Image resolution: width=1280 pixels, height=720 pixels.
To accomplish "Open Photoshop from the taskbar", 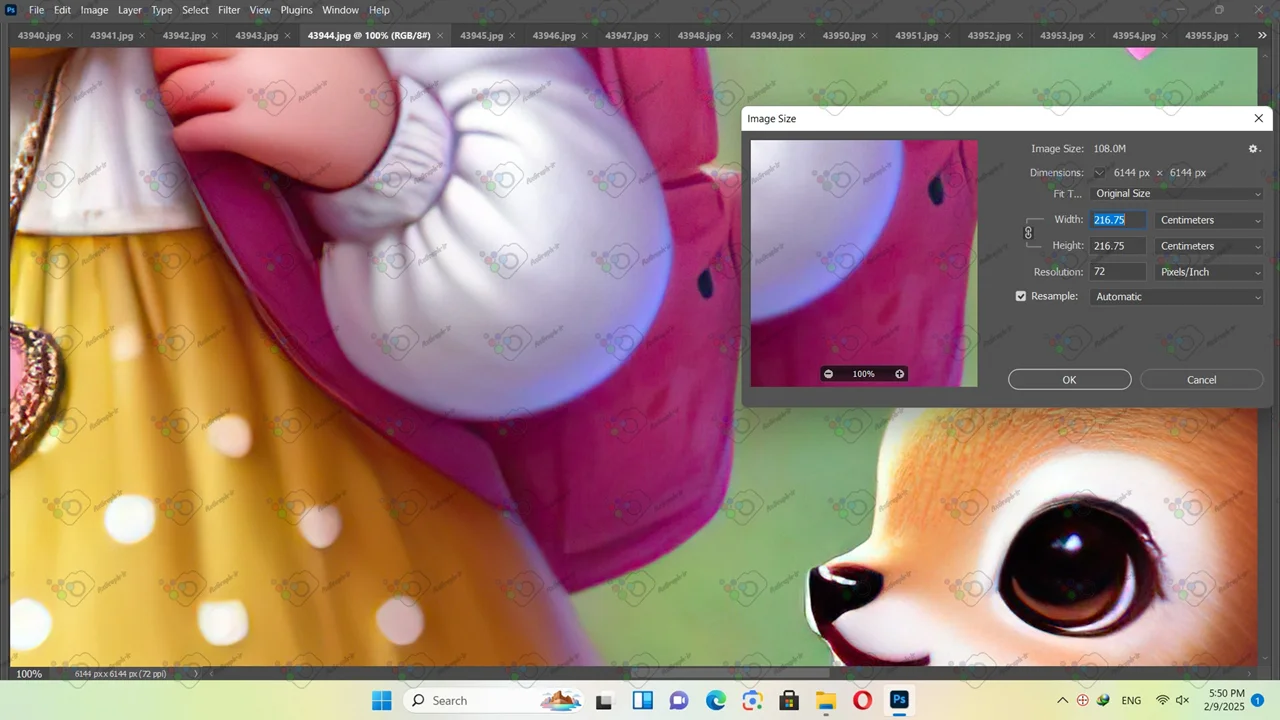I will coord(899,700).
